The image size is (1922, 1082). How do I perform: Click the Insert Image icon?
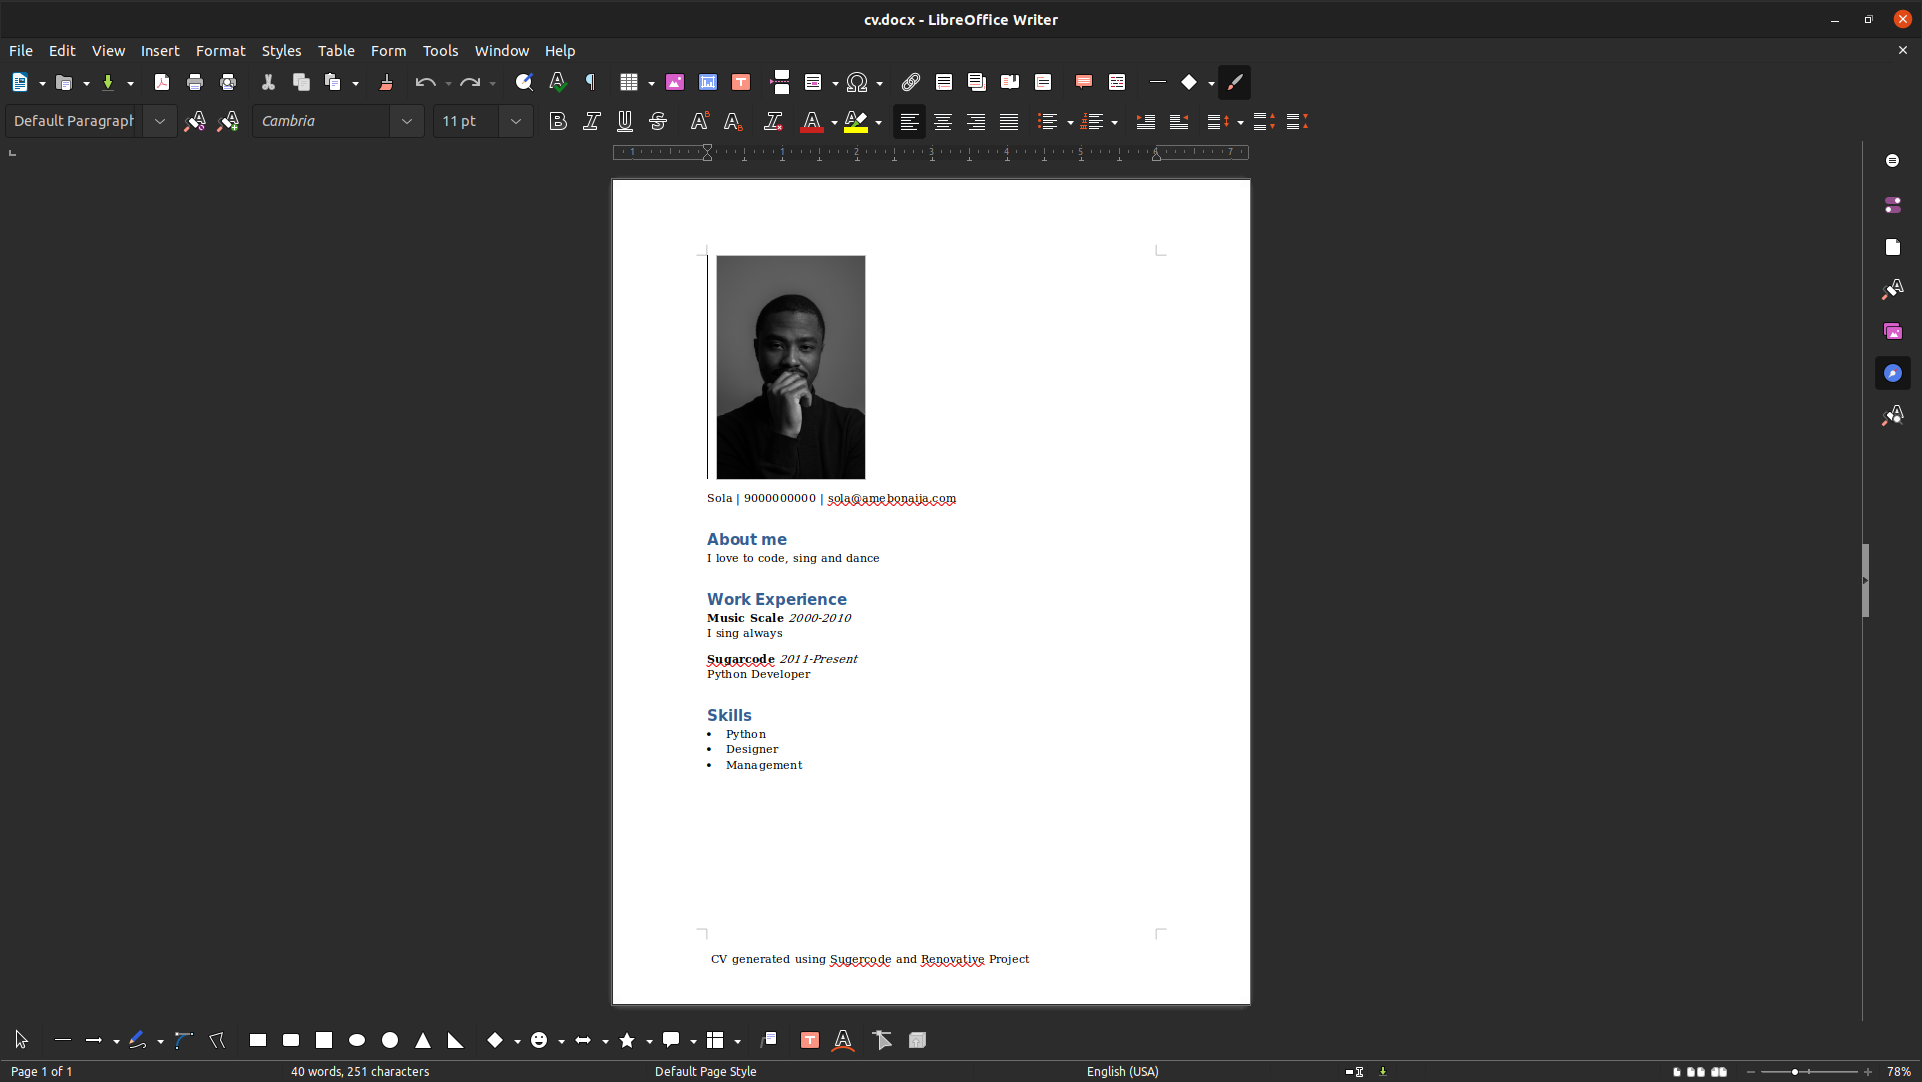click(x=675, y=83)
